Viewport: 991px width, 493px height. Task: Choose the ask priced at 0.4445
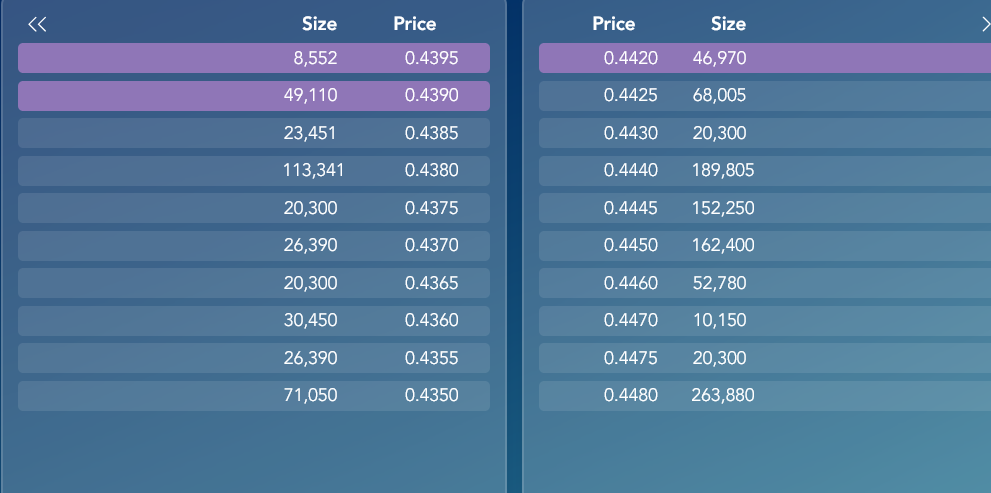tap(765, 208)
